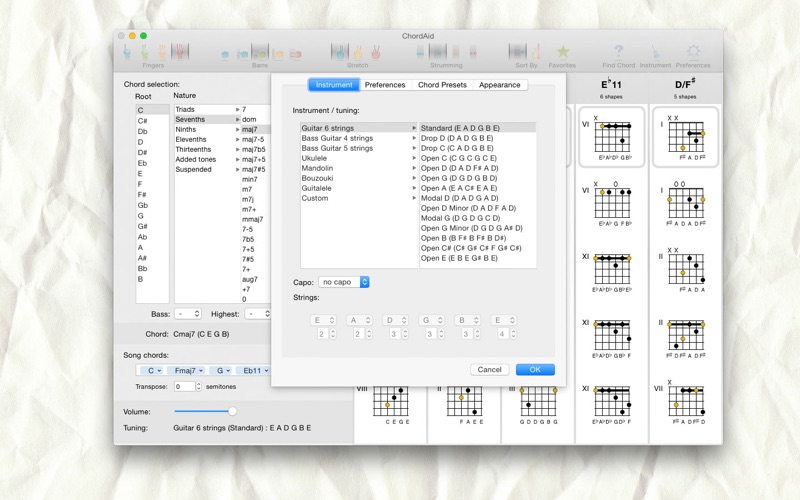The width and height of the screenshot is (800, 500).
Task: Open the Capo dropdown
Action: 343,282
